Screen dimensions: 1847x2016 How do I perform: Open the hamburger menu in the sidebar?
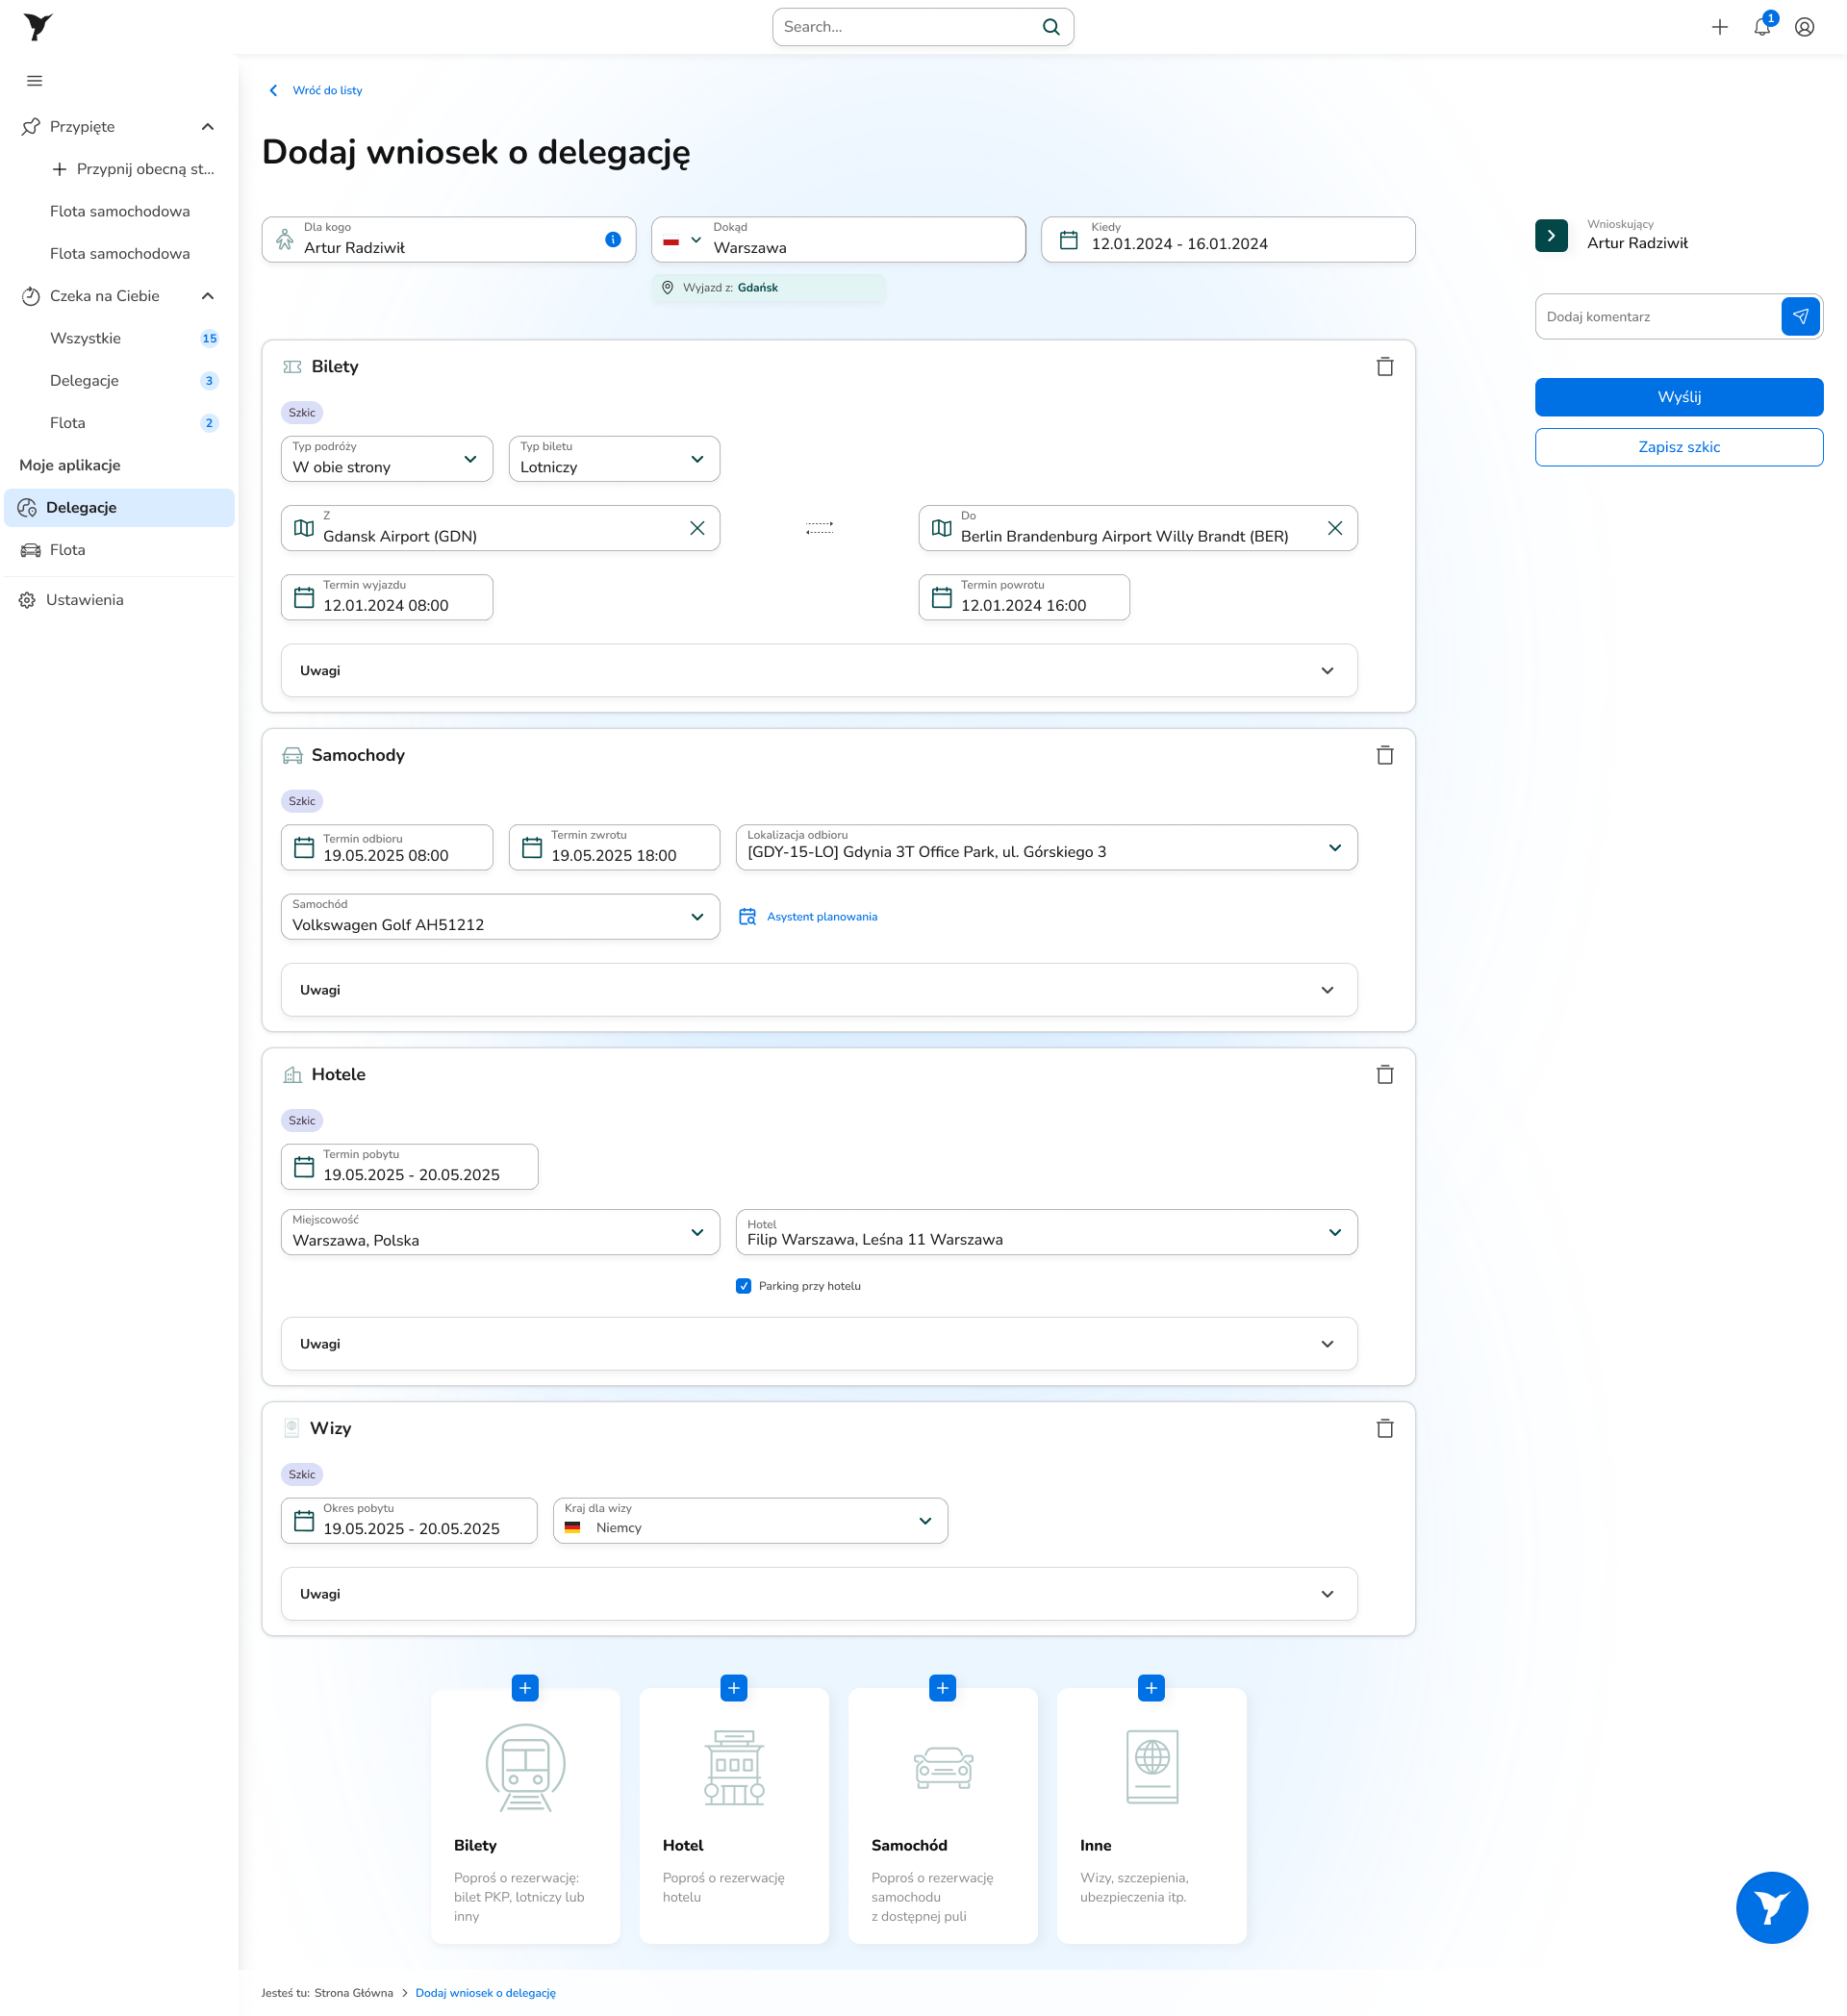click(x=34, y=81)
